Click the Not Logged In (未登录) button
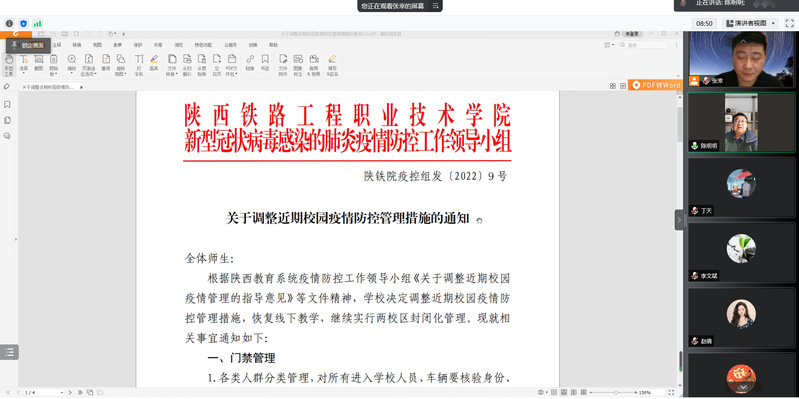This screenshot has height=399, width=799. [x=632, y=34]
